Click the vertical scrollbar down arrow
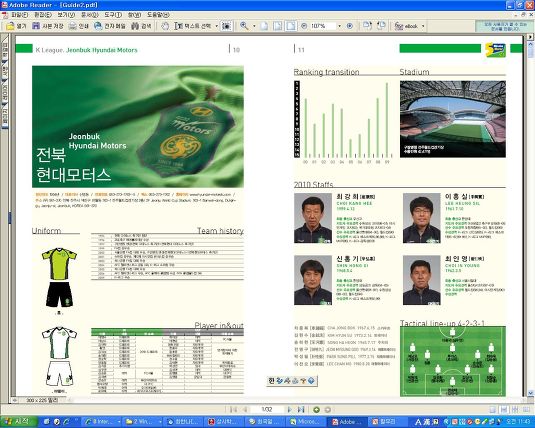 (531, 393)
